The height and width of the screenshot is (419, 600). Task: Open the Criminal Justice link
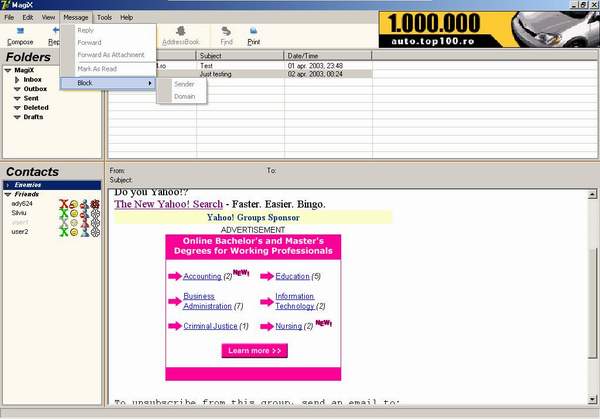pos(210,326)
